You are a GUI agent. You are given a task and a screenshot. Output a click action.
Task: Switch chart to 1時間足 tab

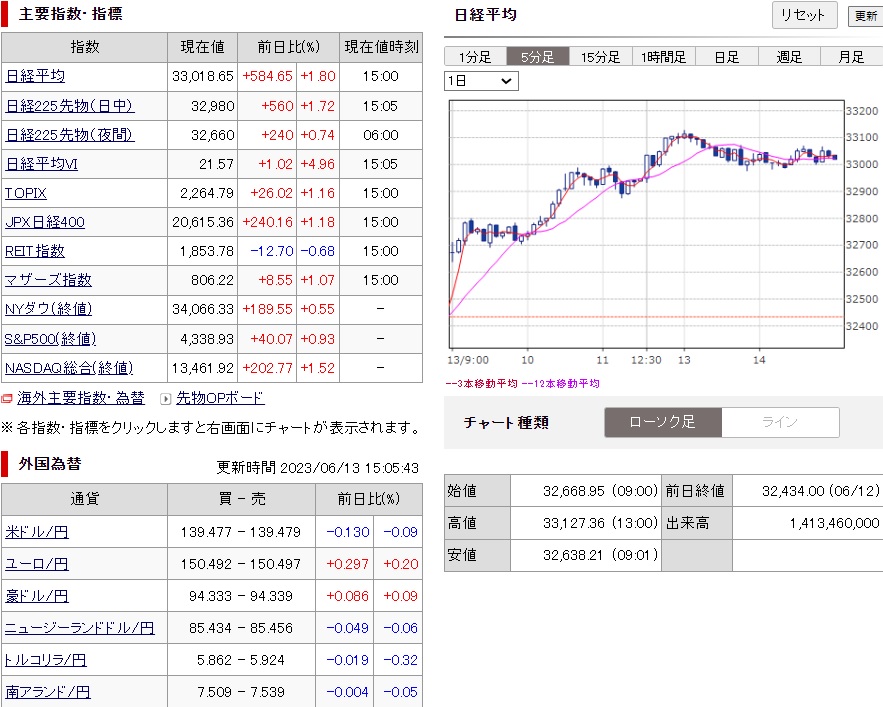tap(663, 57)
